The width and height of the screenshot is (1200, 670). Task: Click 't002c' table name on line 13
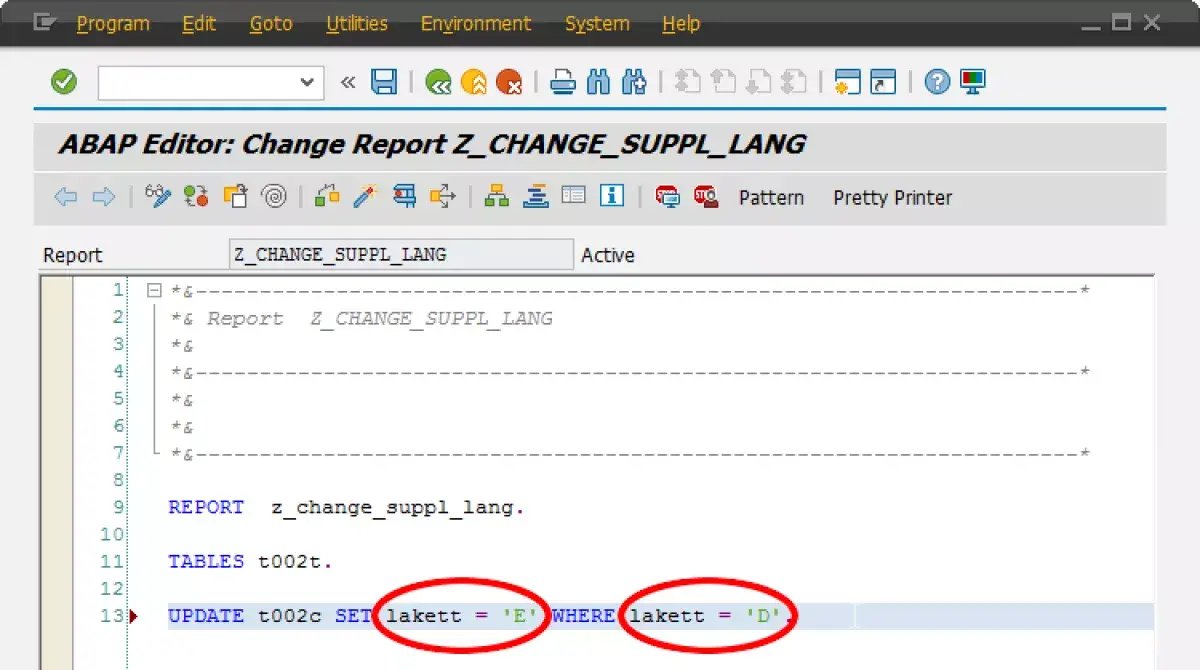pyautogui.click(x=290, y=616)
